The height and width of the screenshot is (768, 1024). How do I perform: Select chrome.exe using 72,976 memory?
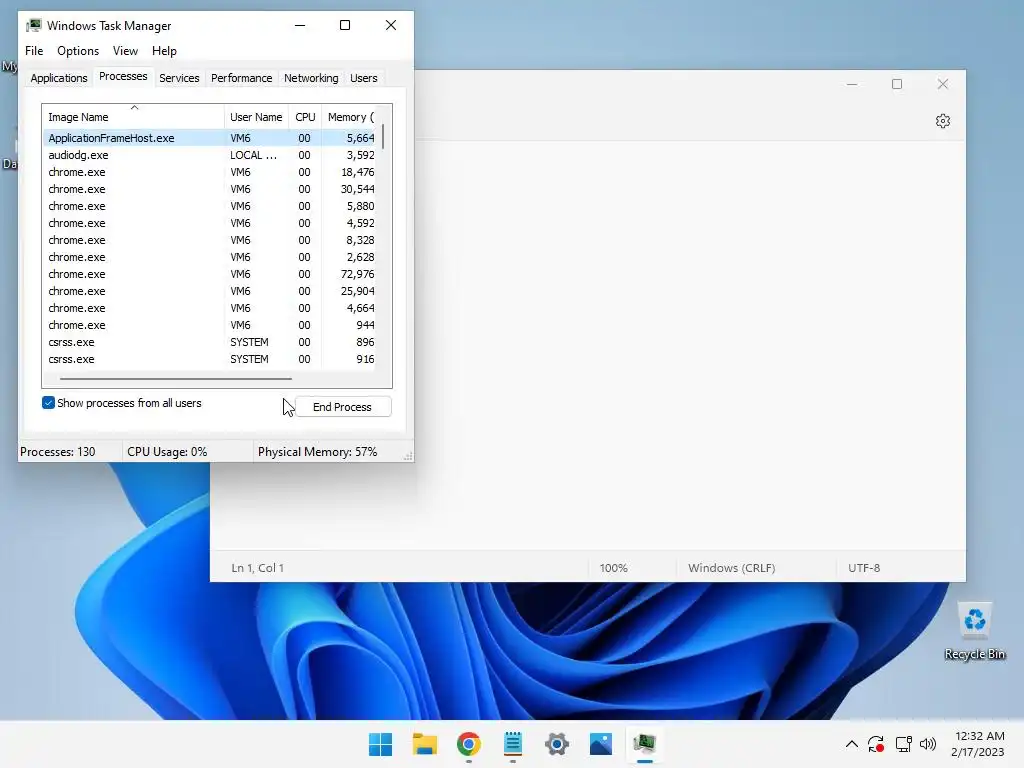(210, 274)
